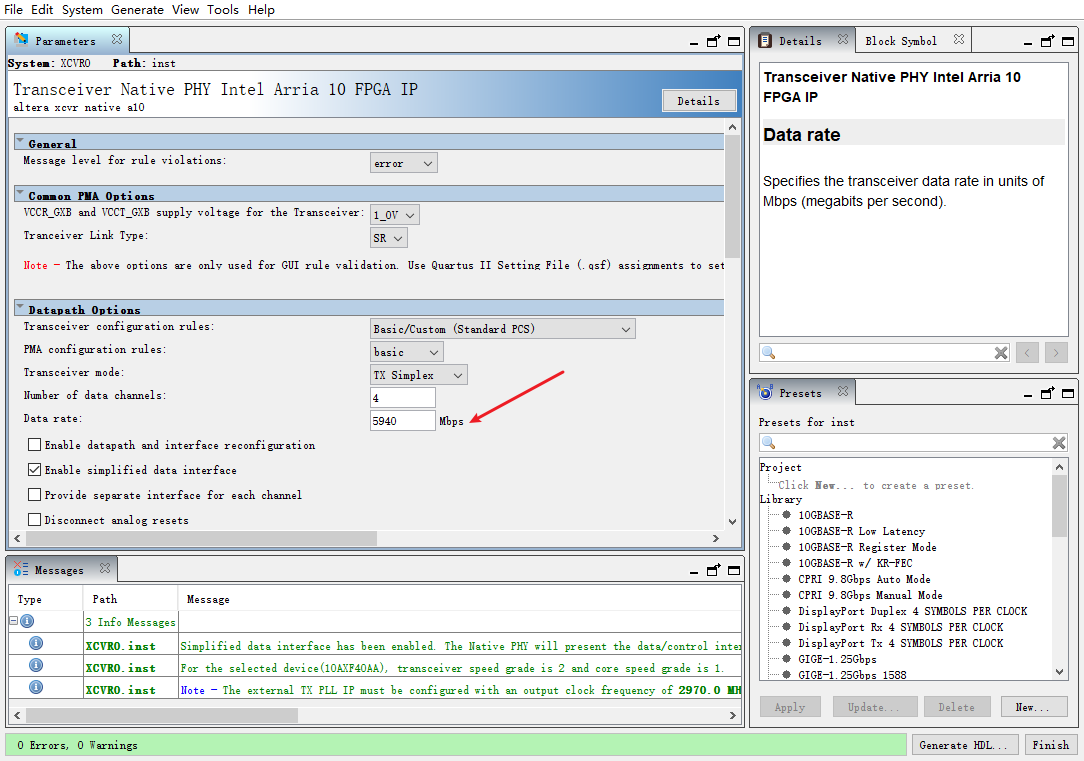Click the Details tab icon
This screenshot has height=761, width=1084.
coord(765,41)
